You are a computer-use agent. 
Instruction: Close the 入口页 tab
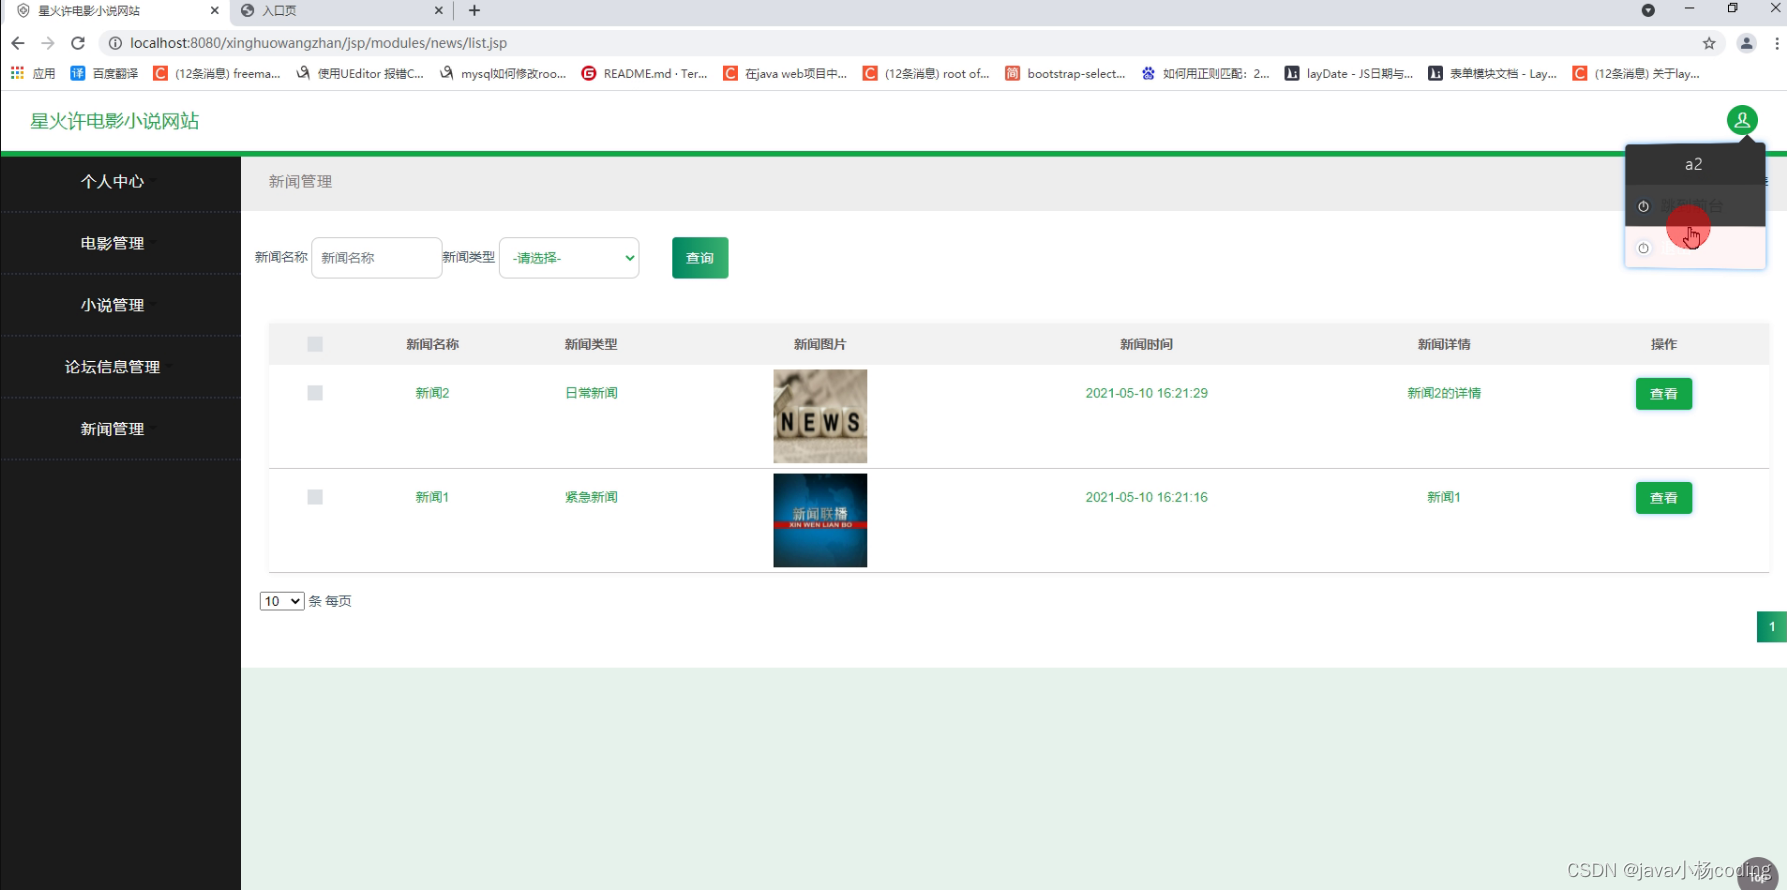click(438, 11)
